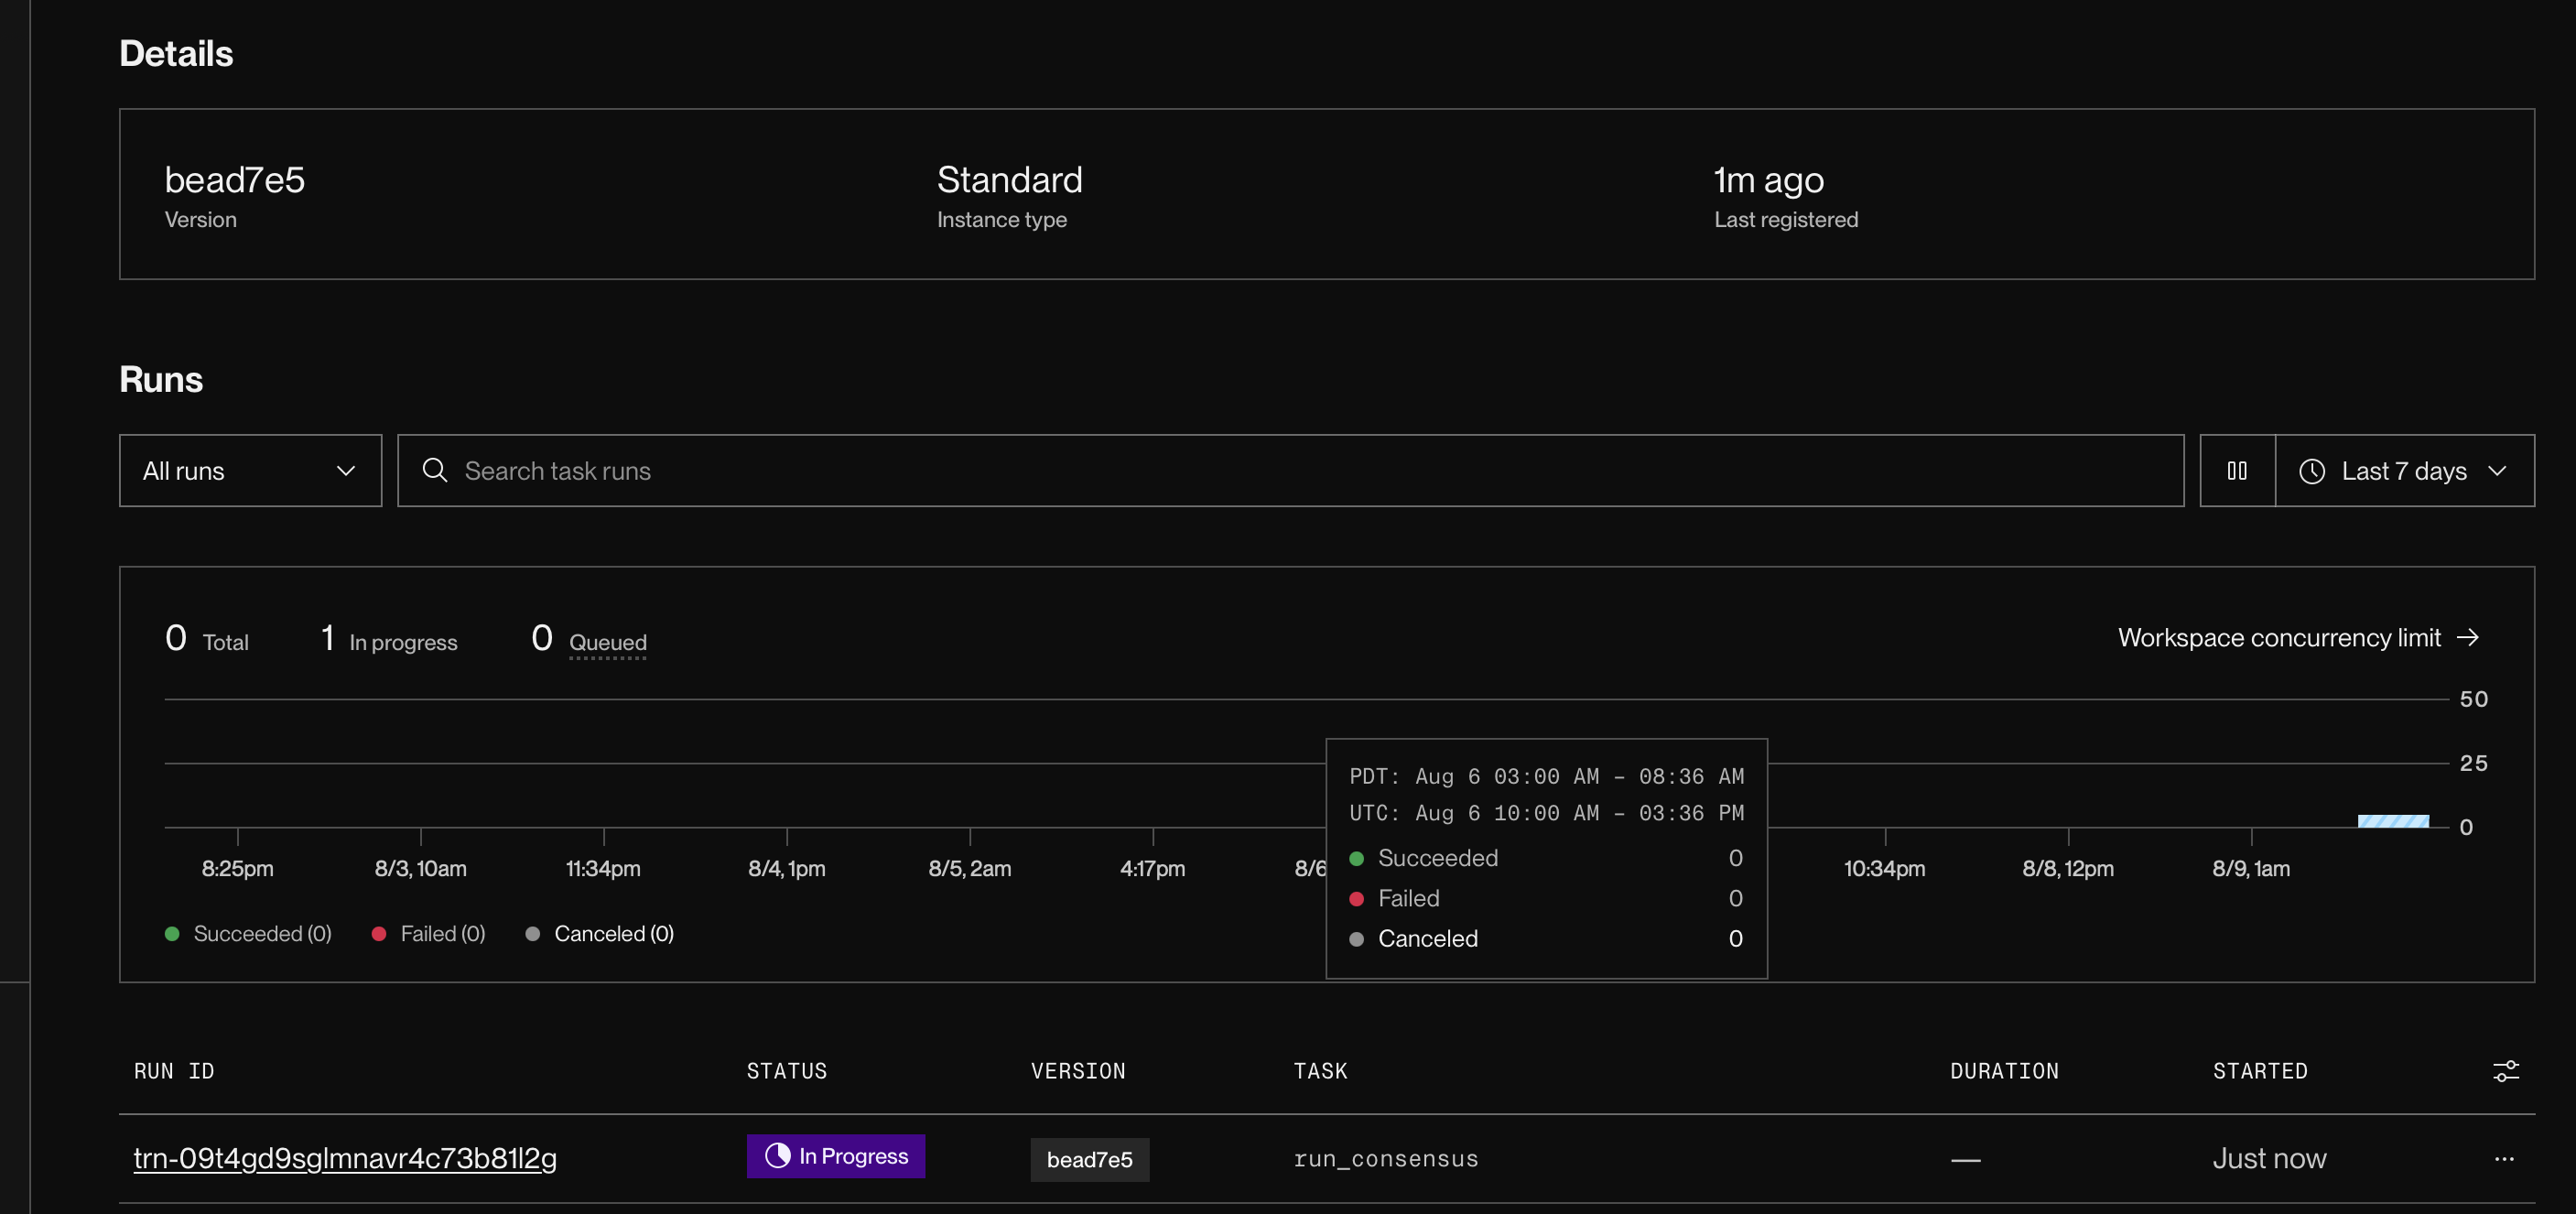The width and height of the screenshot is (2576, 1214).
Task: Click the STARTED column header
Action: click(x=2260, y=1071)
